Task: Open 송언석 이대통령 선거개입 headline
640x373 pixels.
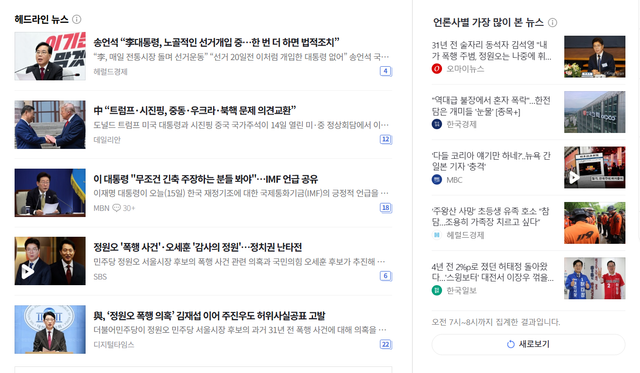Action: (x=216, y=42)
